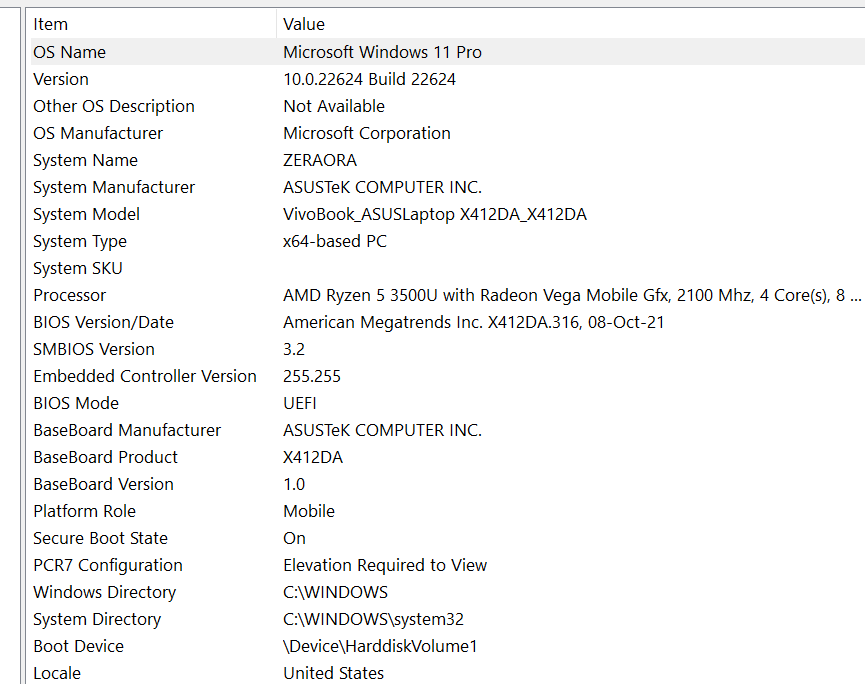The height and width of the screenshot is (684, 865).
Task: Click the column divider between Item and Value
Action: [x=277, y=24]
